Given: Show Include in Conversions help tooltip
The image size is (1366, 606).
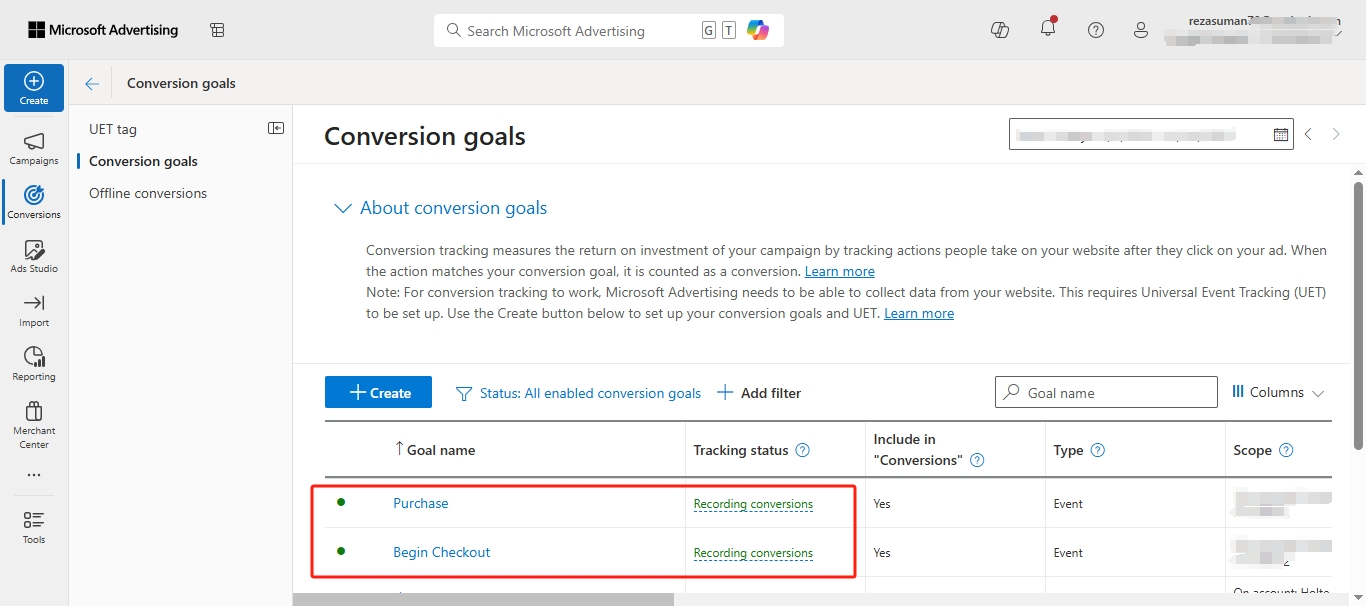Looking at the screenshot, I should (x=977, y=460).
